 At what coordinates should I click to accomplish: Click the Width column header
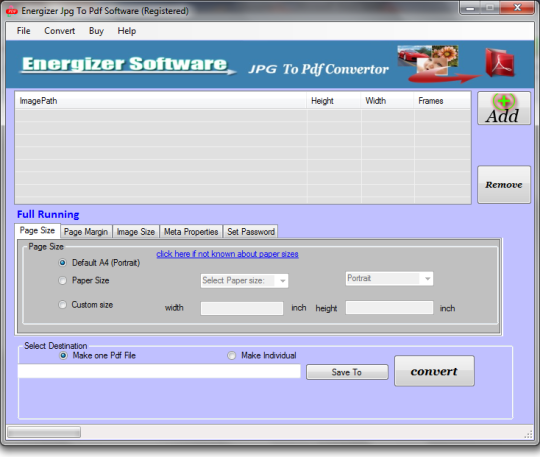(x=387, y=101)
